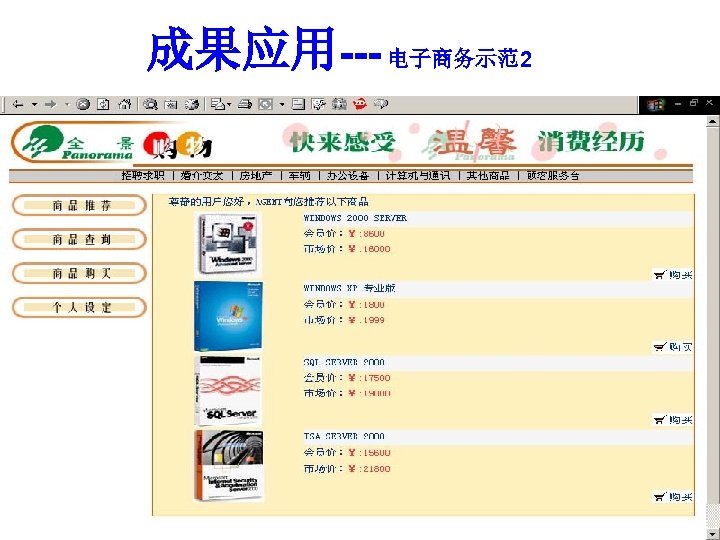Click the Discuss toolbar icon
Screen dimensions: 720x540
[x=318, y=105]
